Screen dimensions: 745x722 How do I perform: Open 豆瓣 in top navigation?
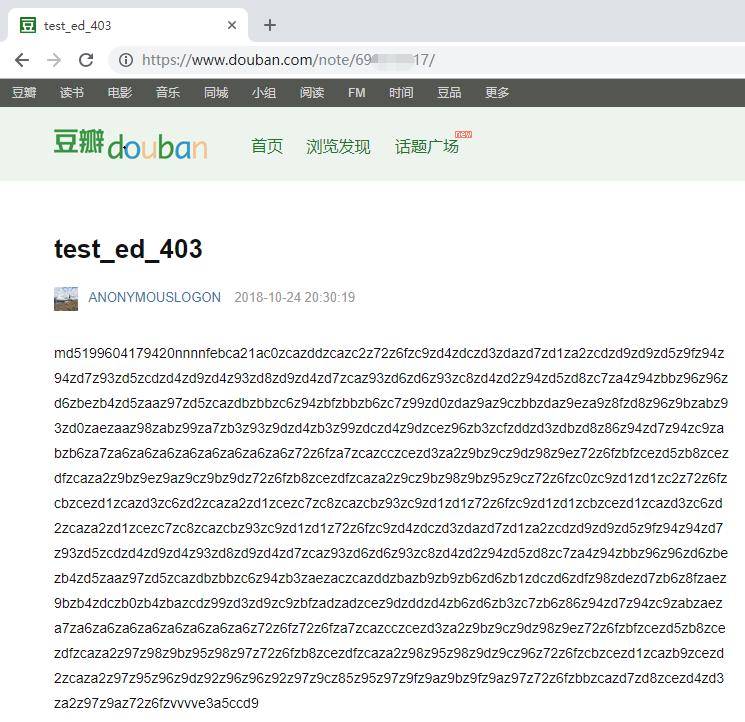coord(24,92)
